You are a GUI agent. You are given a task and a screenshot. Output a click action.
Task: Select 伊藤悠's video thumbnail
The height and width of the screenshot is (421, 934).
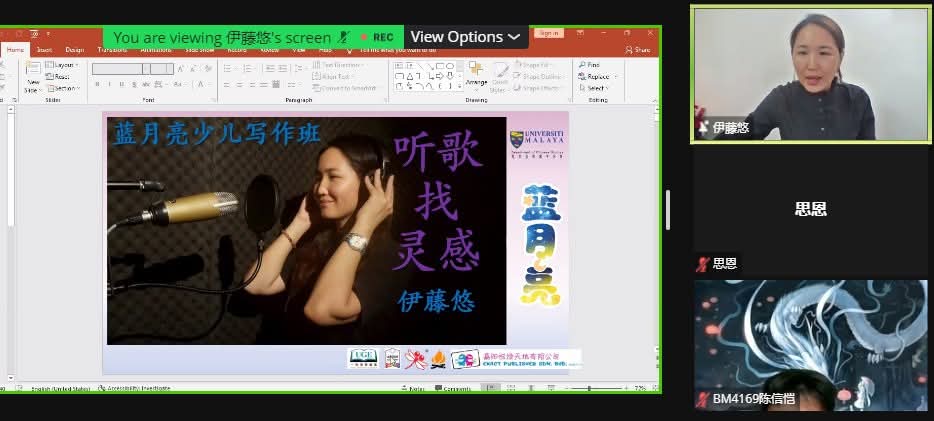(811, 74)
